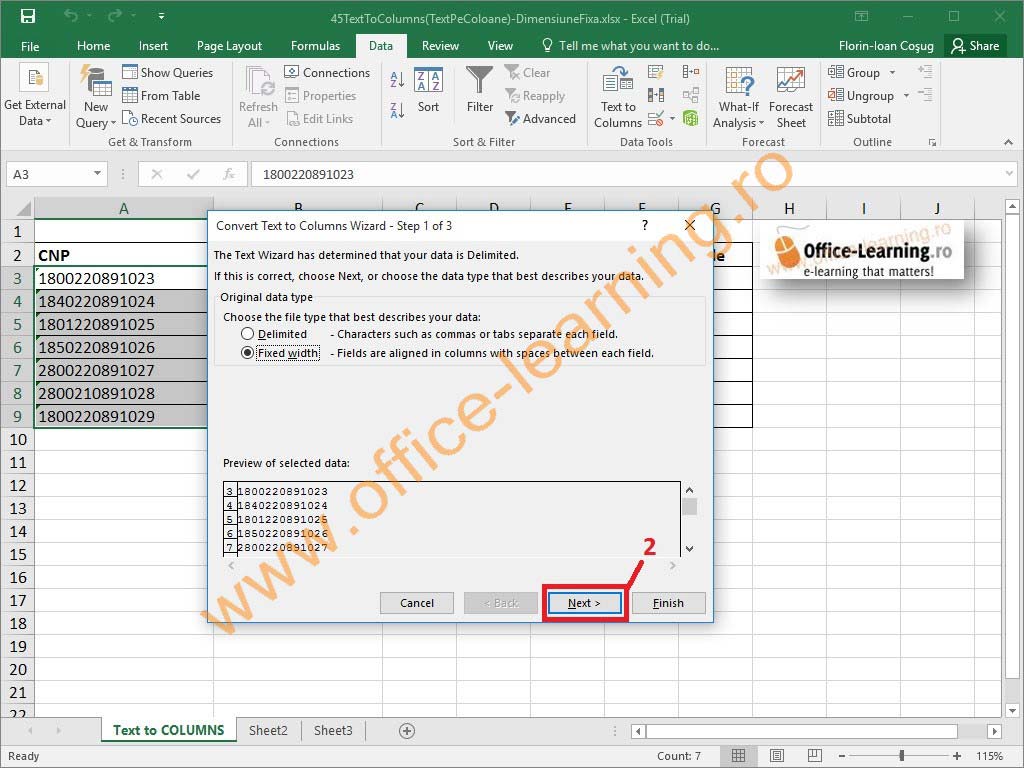Switch to the Formulas tab
The width and height of the screenshot is (1024, 768).
point(315,46)
